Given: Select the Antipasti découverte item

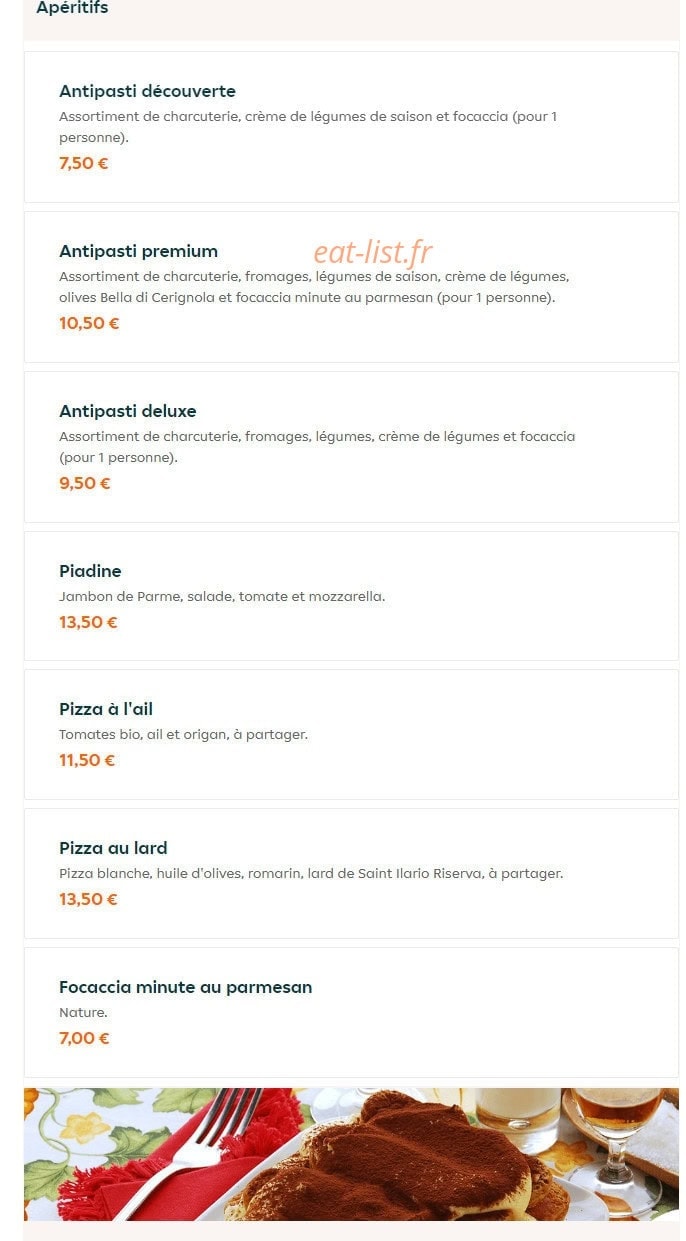Looking at the screenshot, I should [351, 127].
